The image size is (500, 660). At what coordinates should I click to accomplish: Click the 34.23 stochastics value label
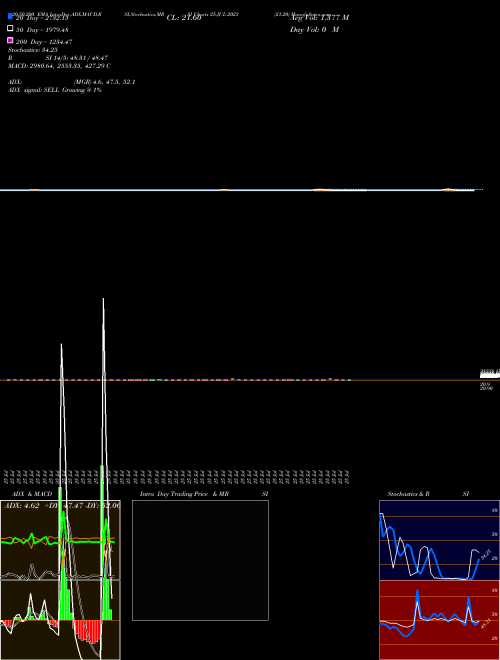point(486,555)
